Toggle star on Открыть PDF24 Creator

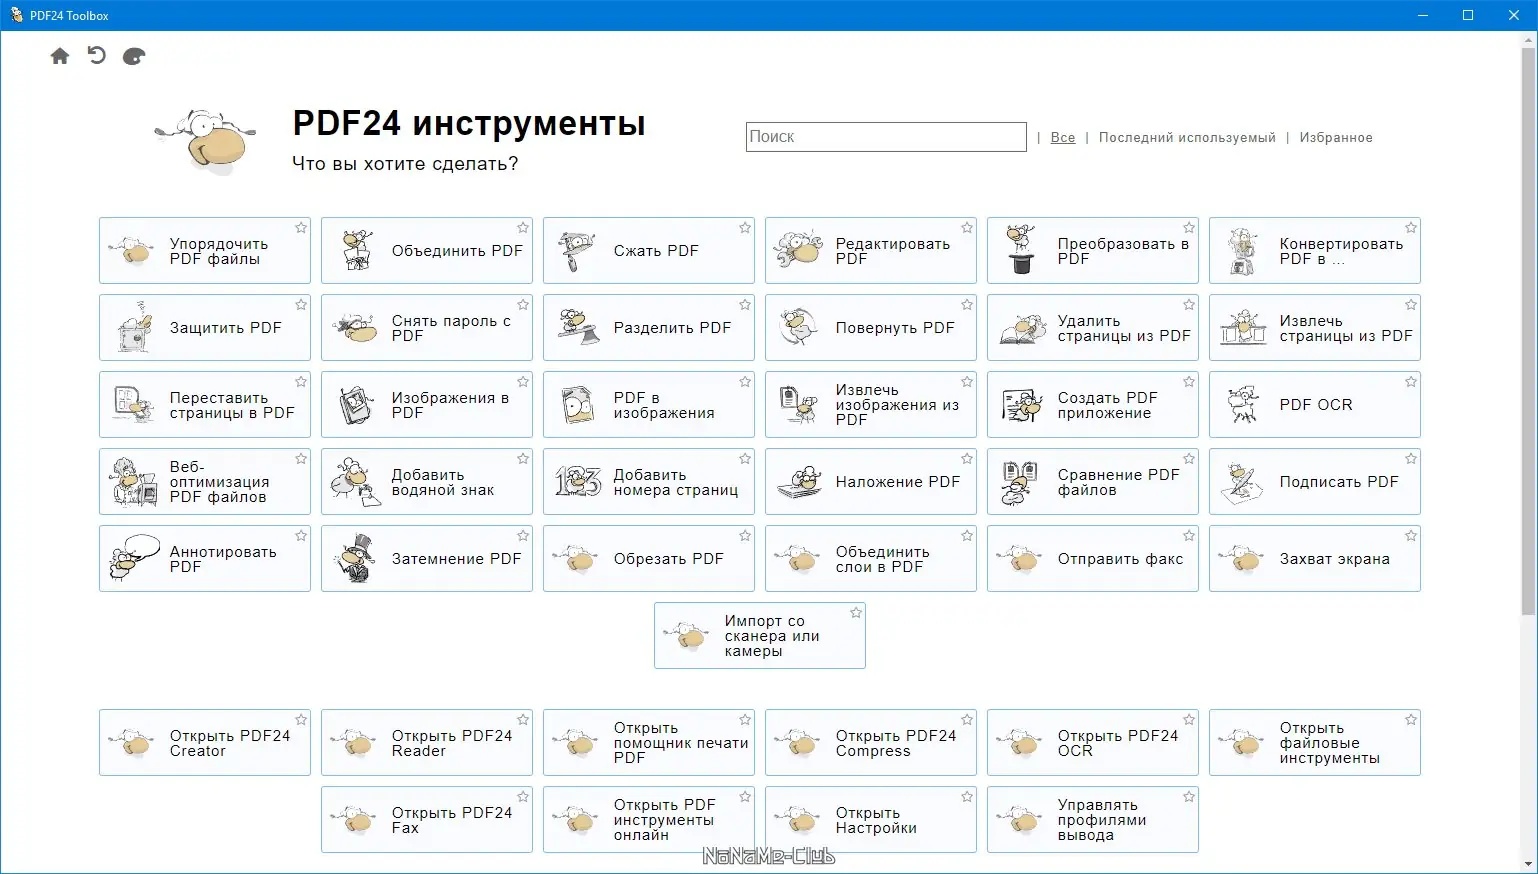pos(301,720)
